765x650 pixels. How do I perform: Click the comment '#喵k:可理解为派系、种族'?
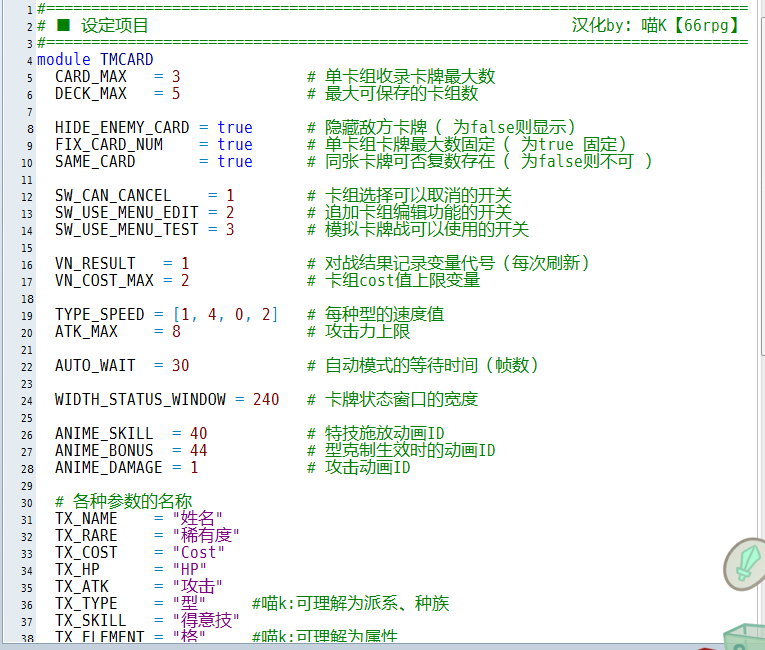tap(350, 604)
